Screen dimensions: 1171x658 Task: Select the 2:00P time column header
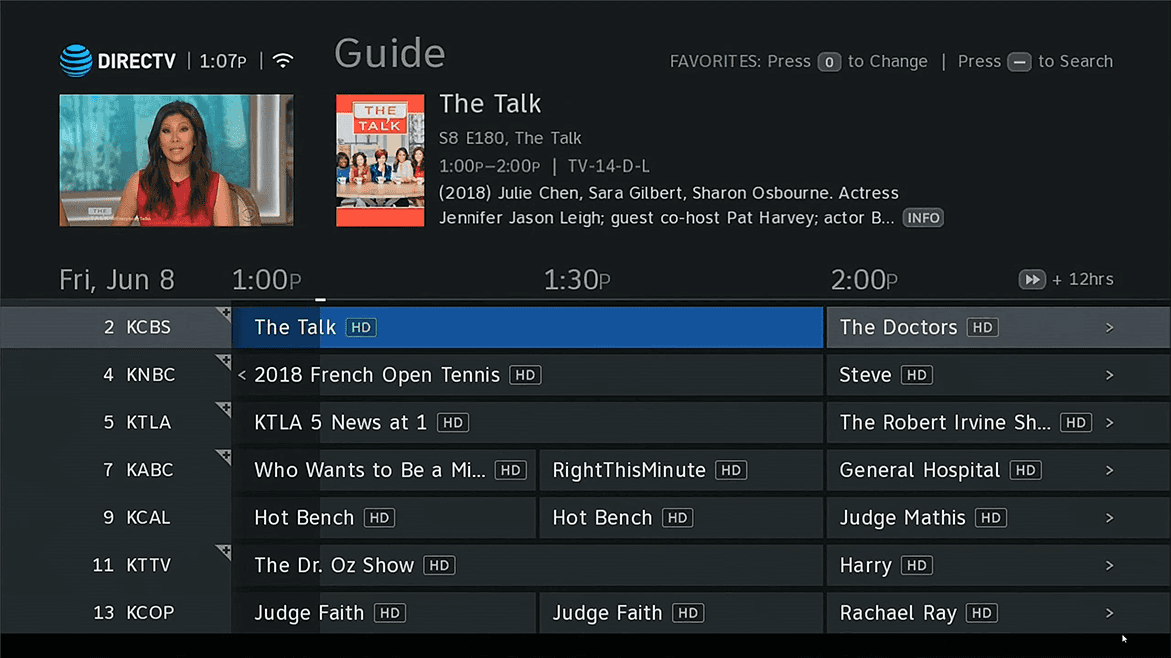864,280
